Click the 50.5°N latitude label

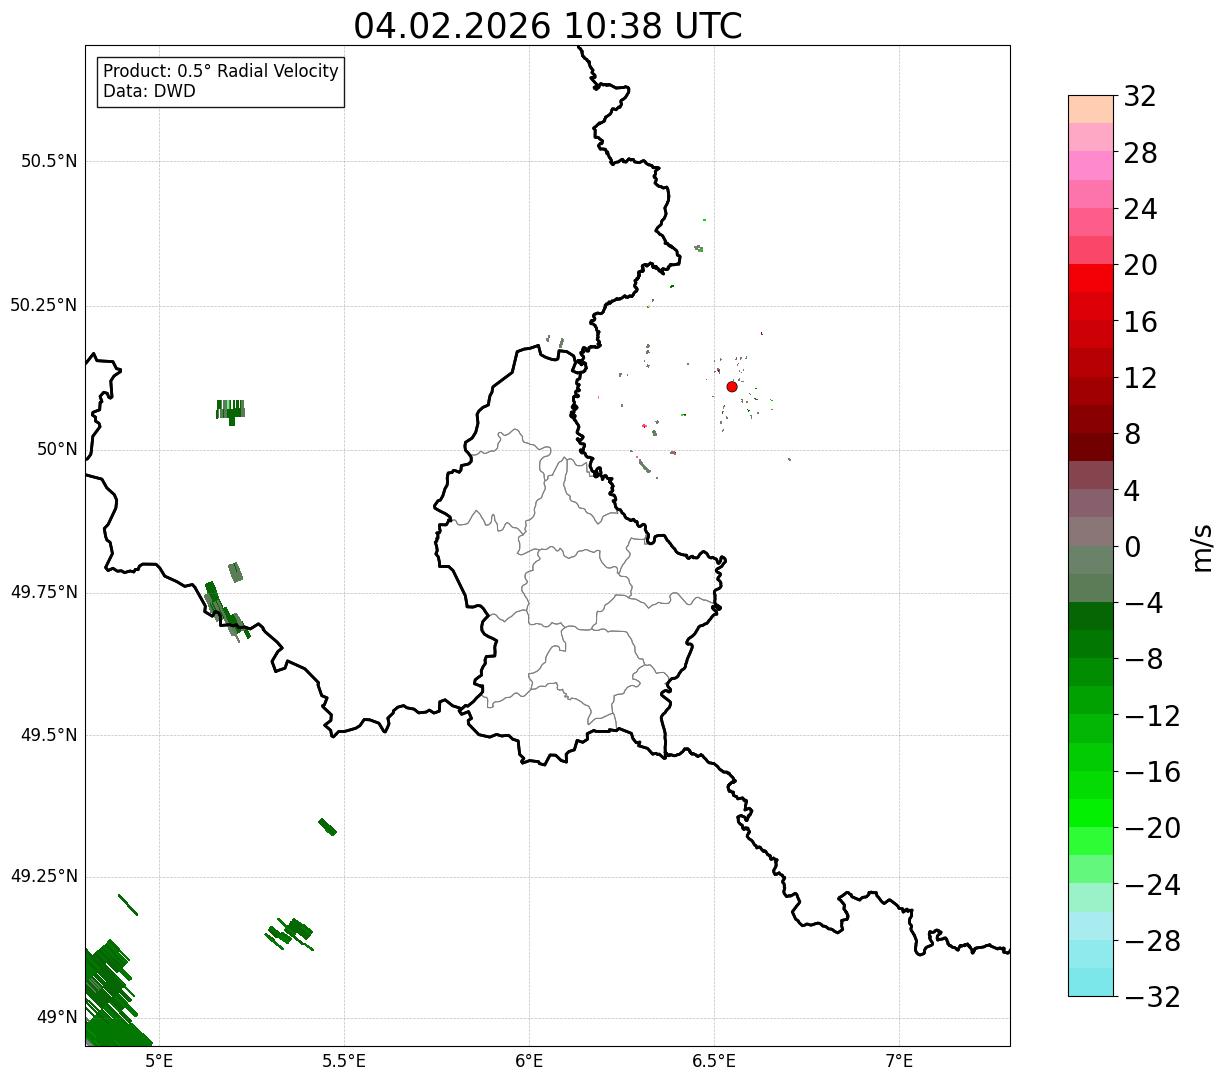click(x=49, y=161)
